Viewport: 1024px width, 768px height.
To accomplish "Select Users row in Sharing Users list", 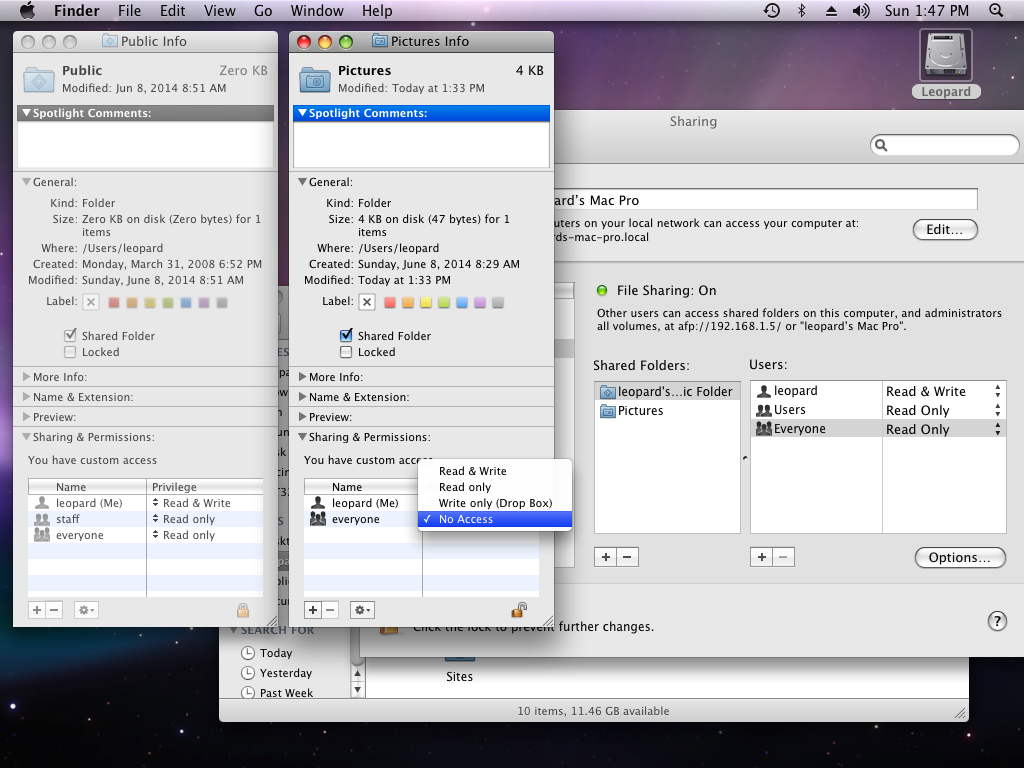I will coord(878,410).
